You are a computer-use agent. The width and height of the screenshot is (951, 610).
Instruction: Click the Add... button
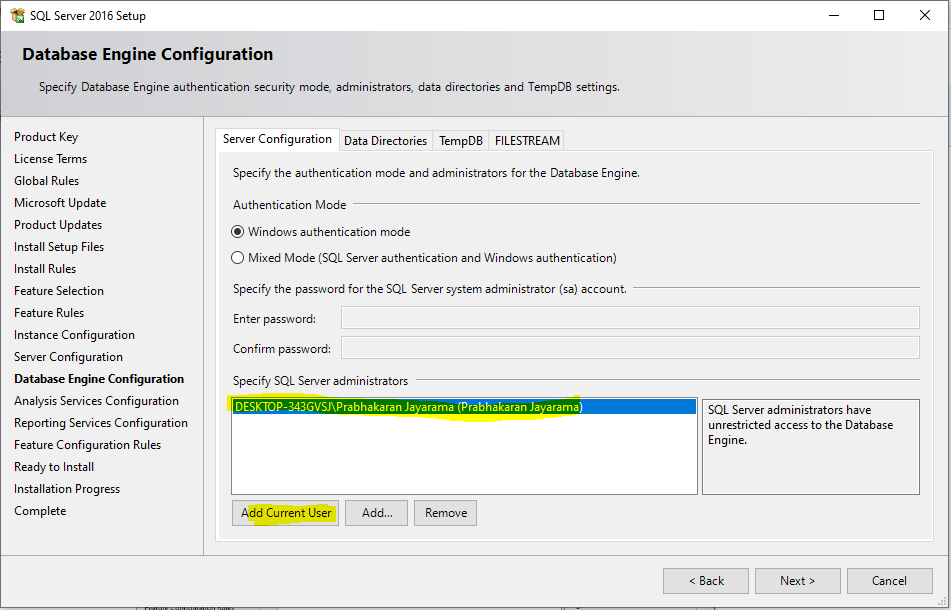377,513
